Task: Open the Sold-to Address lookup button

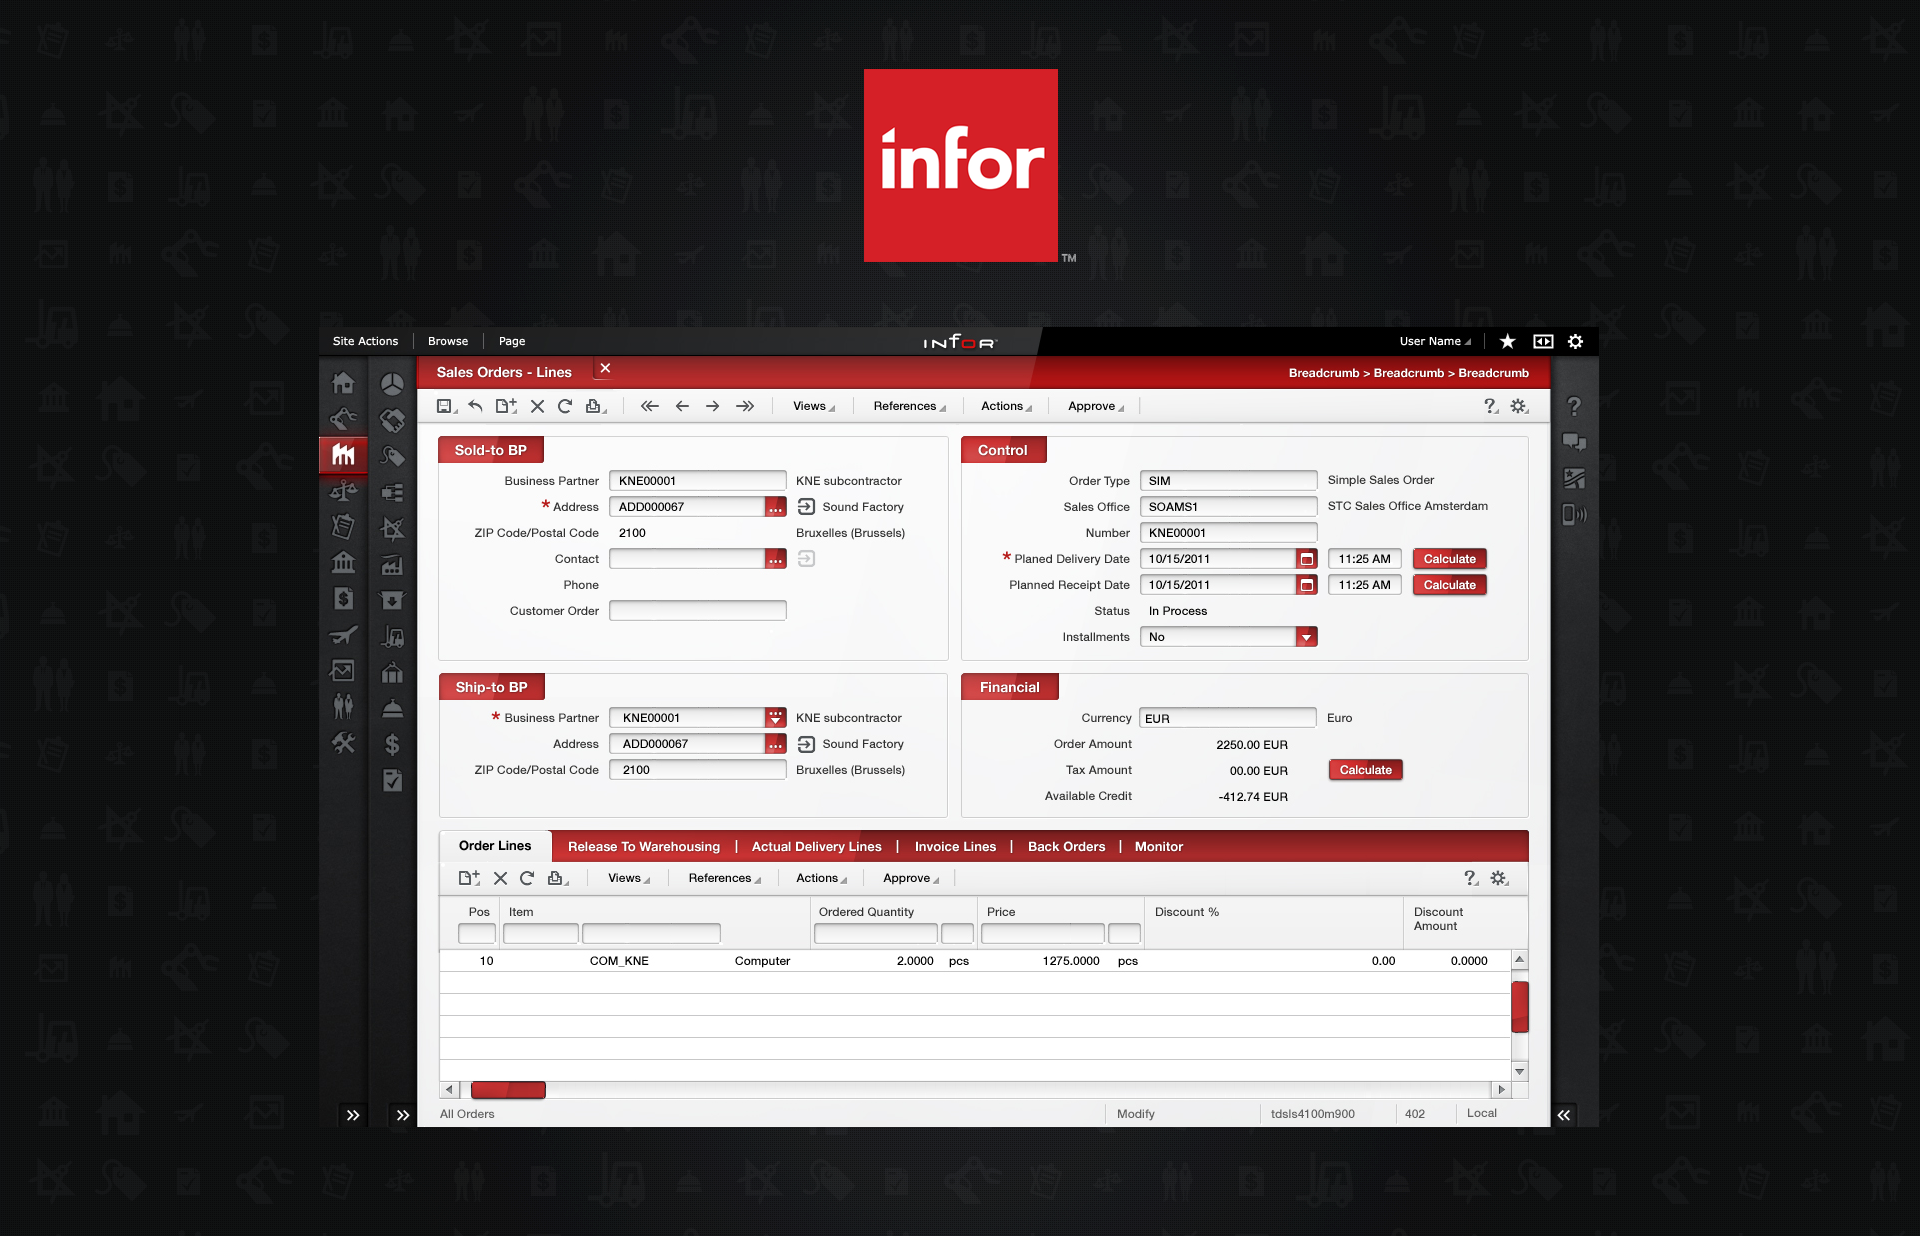Action: point(776,507)
